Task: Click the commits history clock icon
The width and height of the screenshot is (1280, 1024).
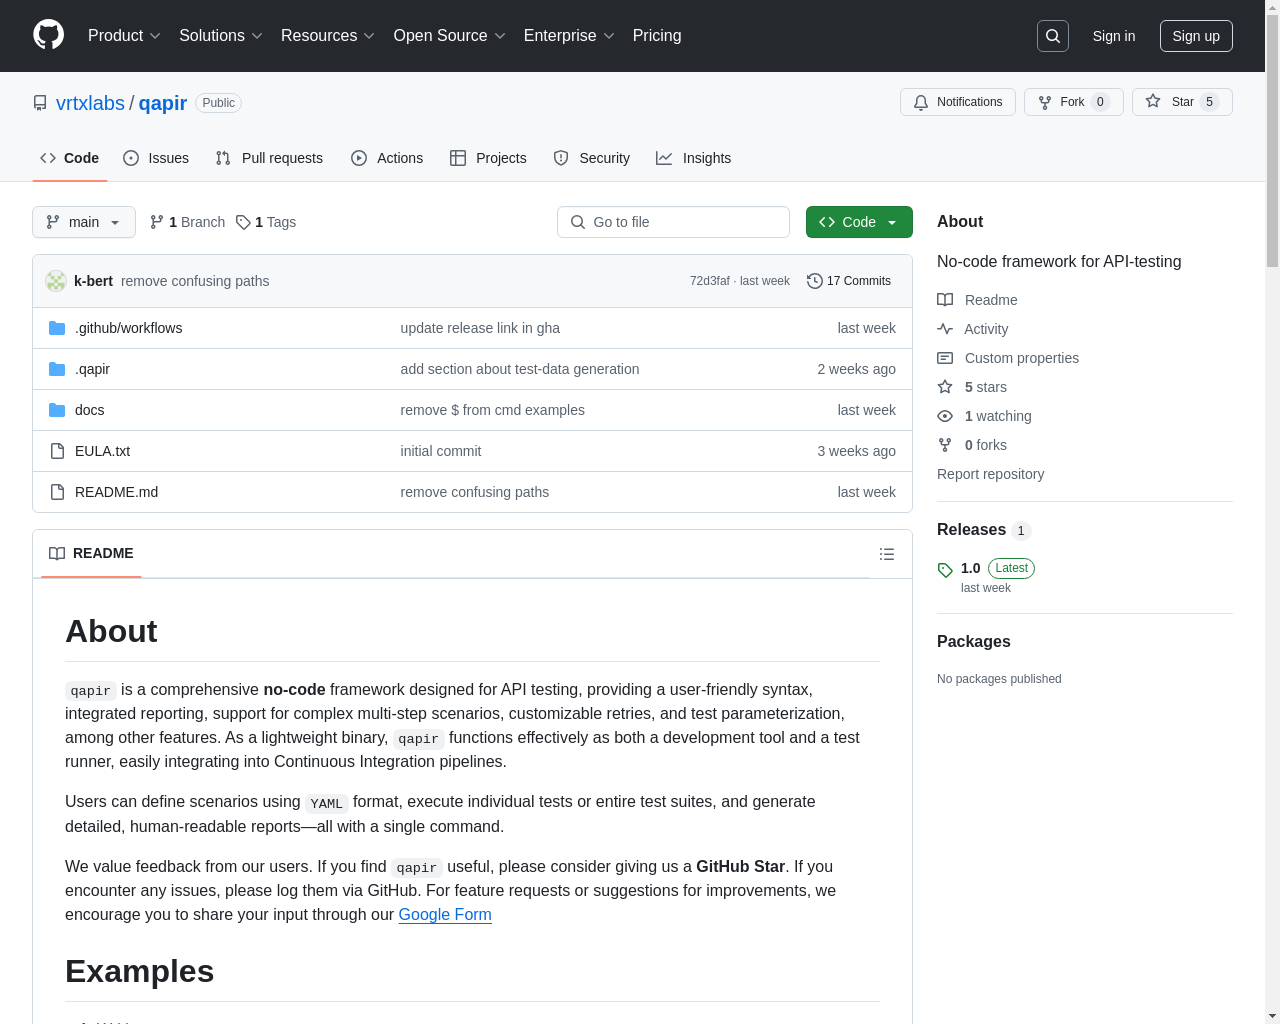Action: (814, 281)
